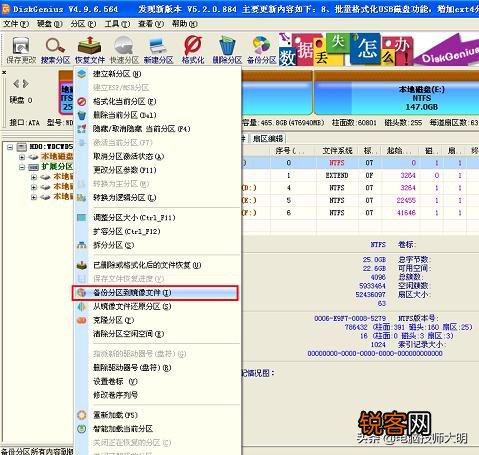The image size is (479, 455).
Task: Open the 帮助(H) menu
Action: (185, 24)
